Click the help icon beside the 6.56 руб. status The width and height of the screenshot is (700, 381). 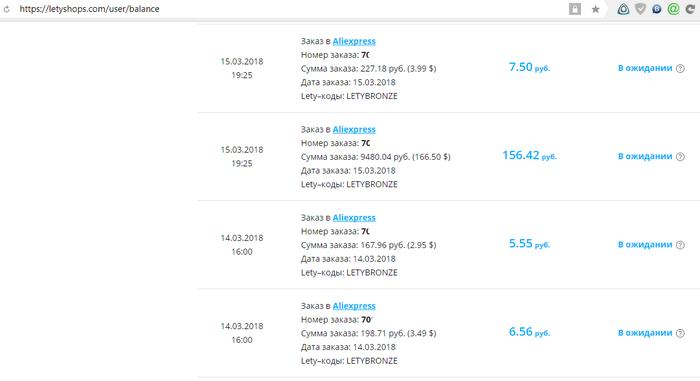(680, 333)
